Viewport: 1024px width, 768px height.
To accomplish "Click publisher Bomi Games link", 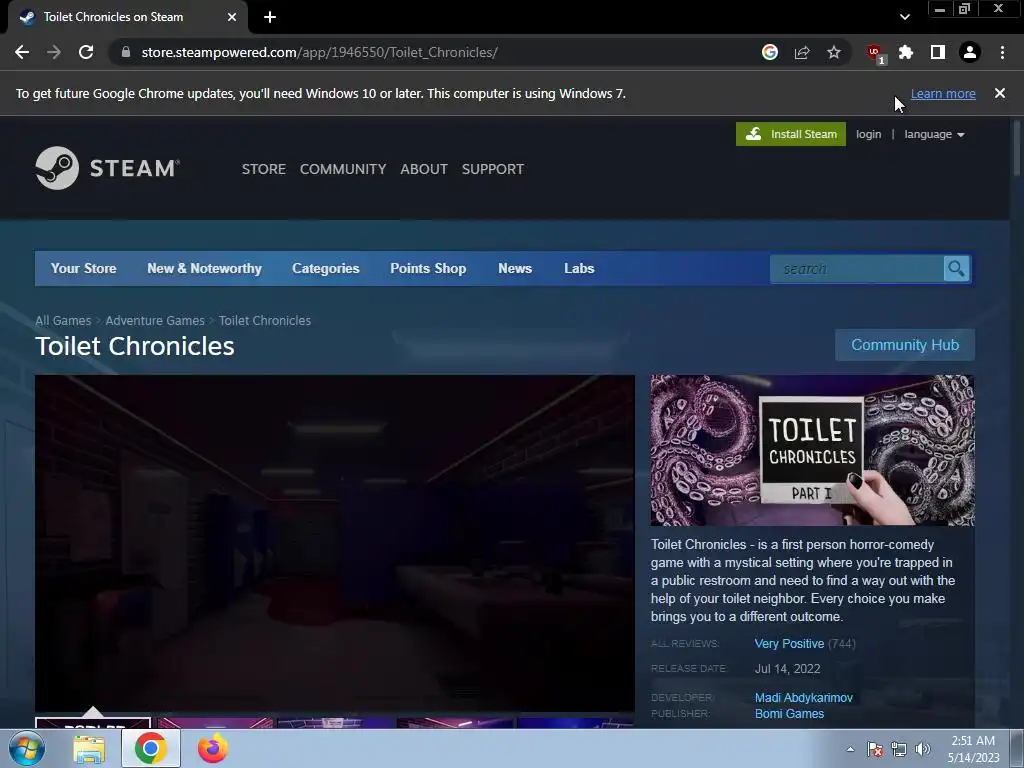I will [x=790, y=714].
